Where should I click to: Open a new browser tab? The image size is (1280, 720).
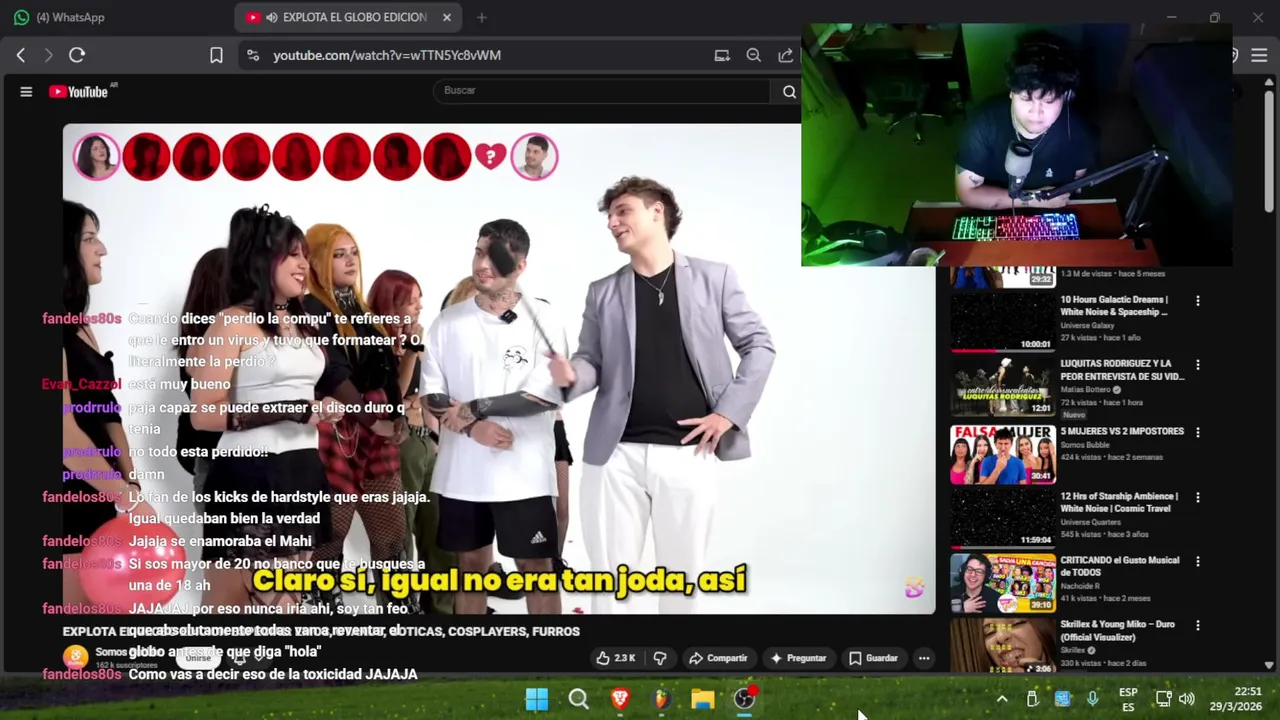pyautogui.click(x=481, y=17)
